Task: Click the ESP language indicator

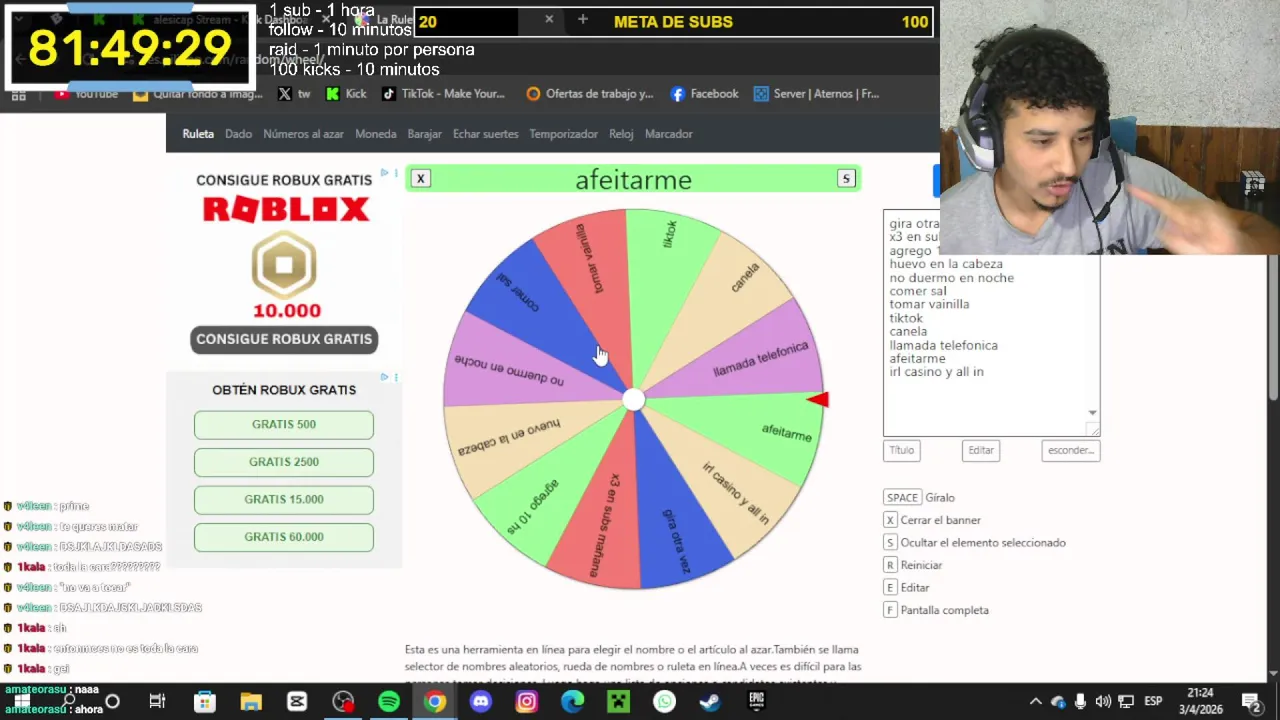Action: click(x=1153, y=702)
